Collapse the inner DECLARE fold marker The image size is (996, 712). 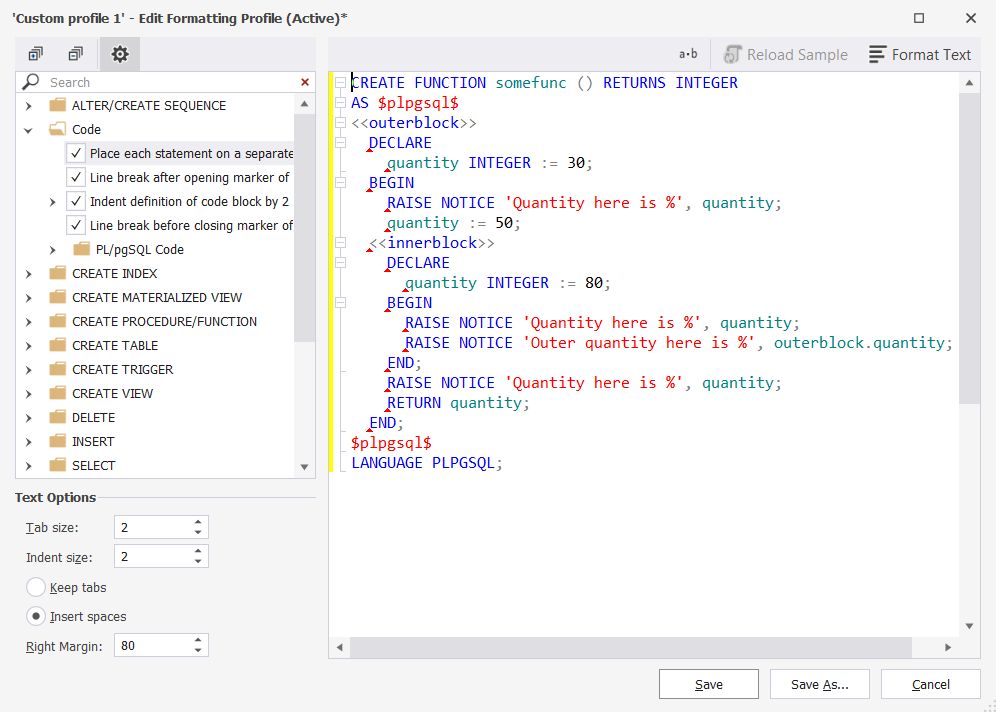(x=340, y=263)
